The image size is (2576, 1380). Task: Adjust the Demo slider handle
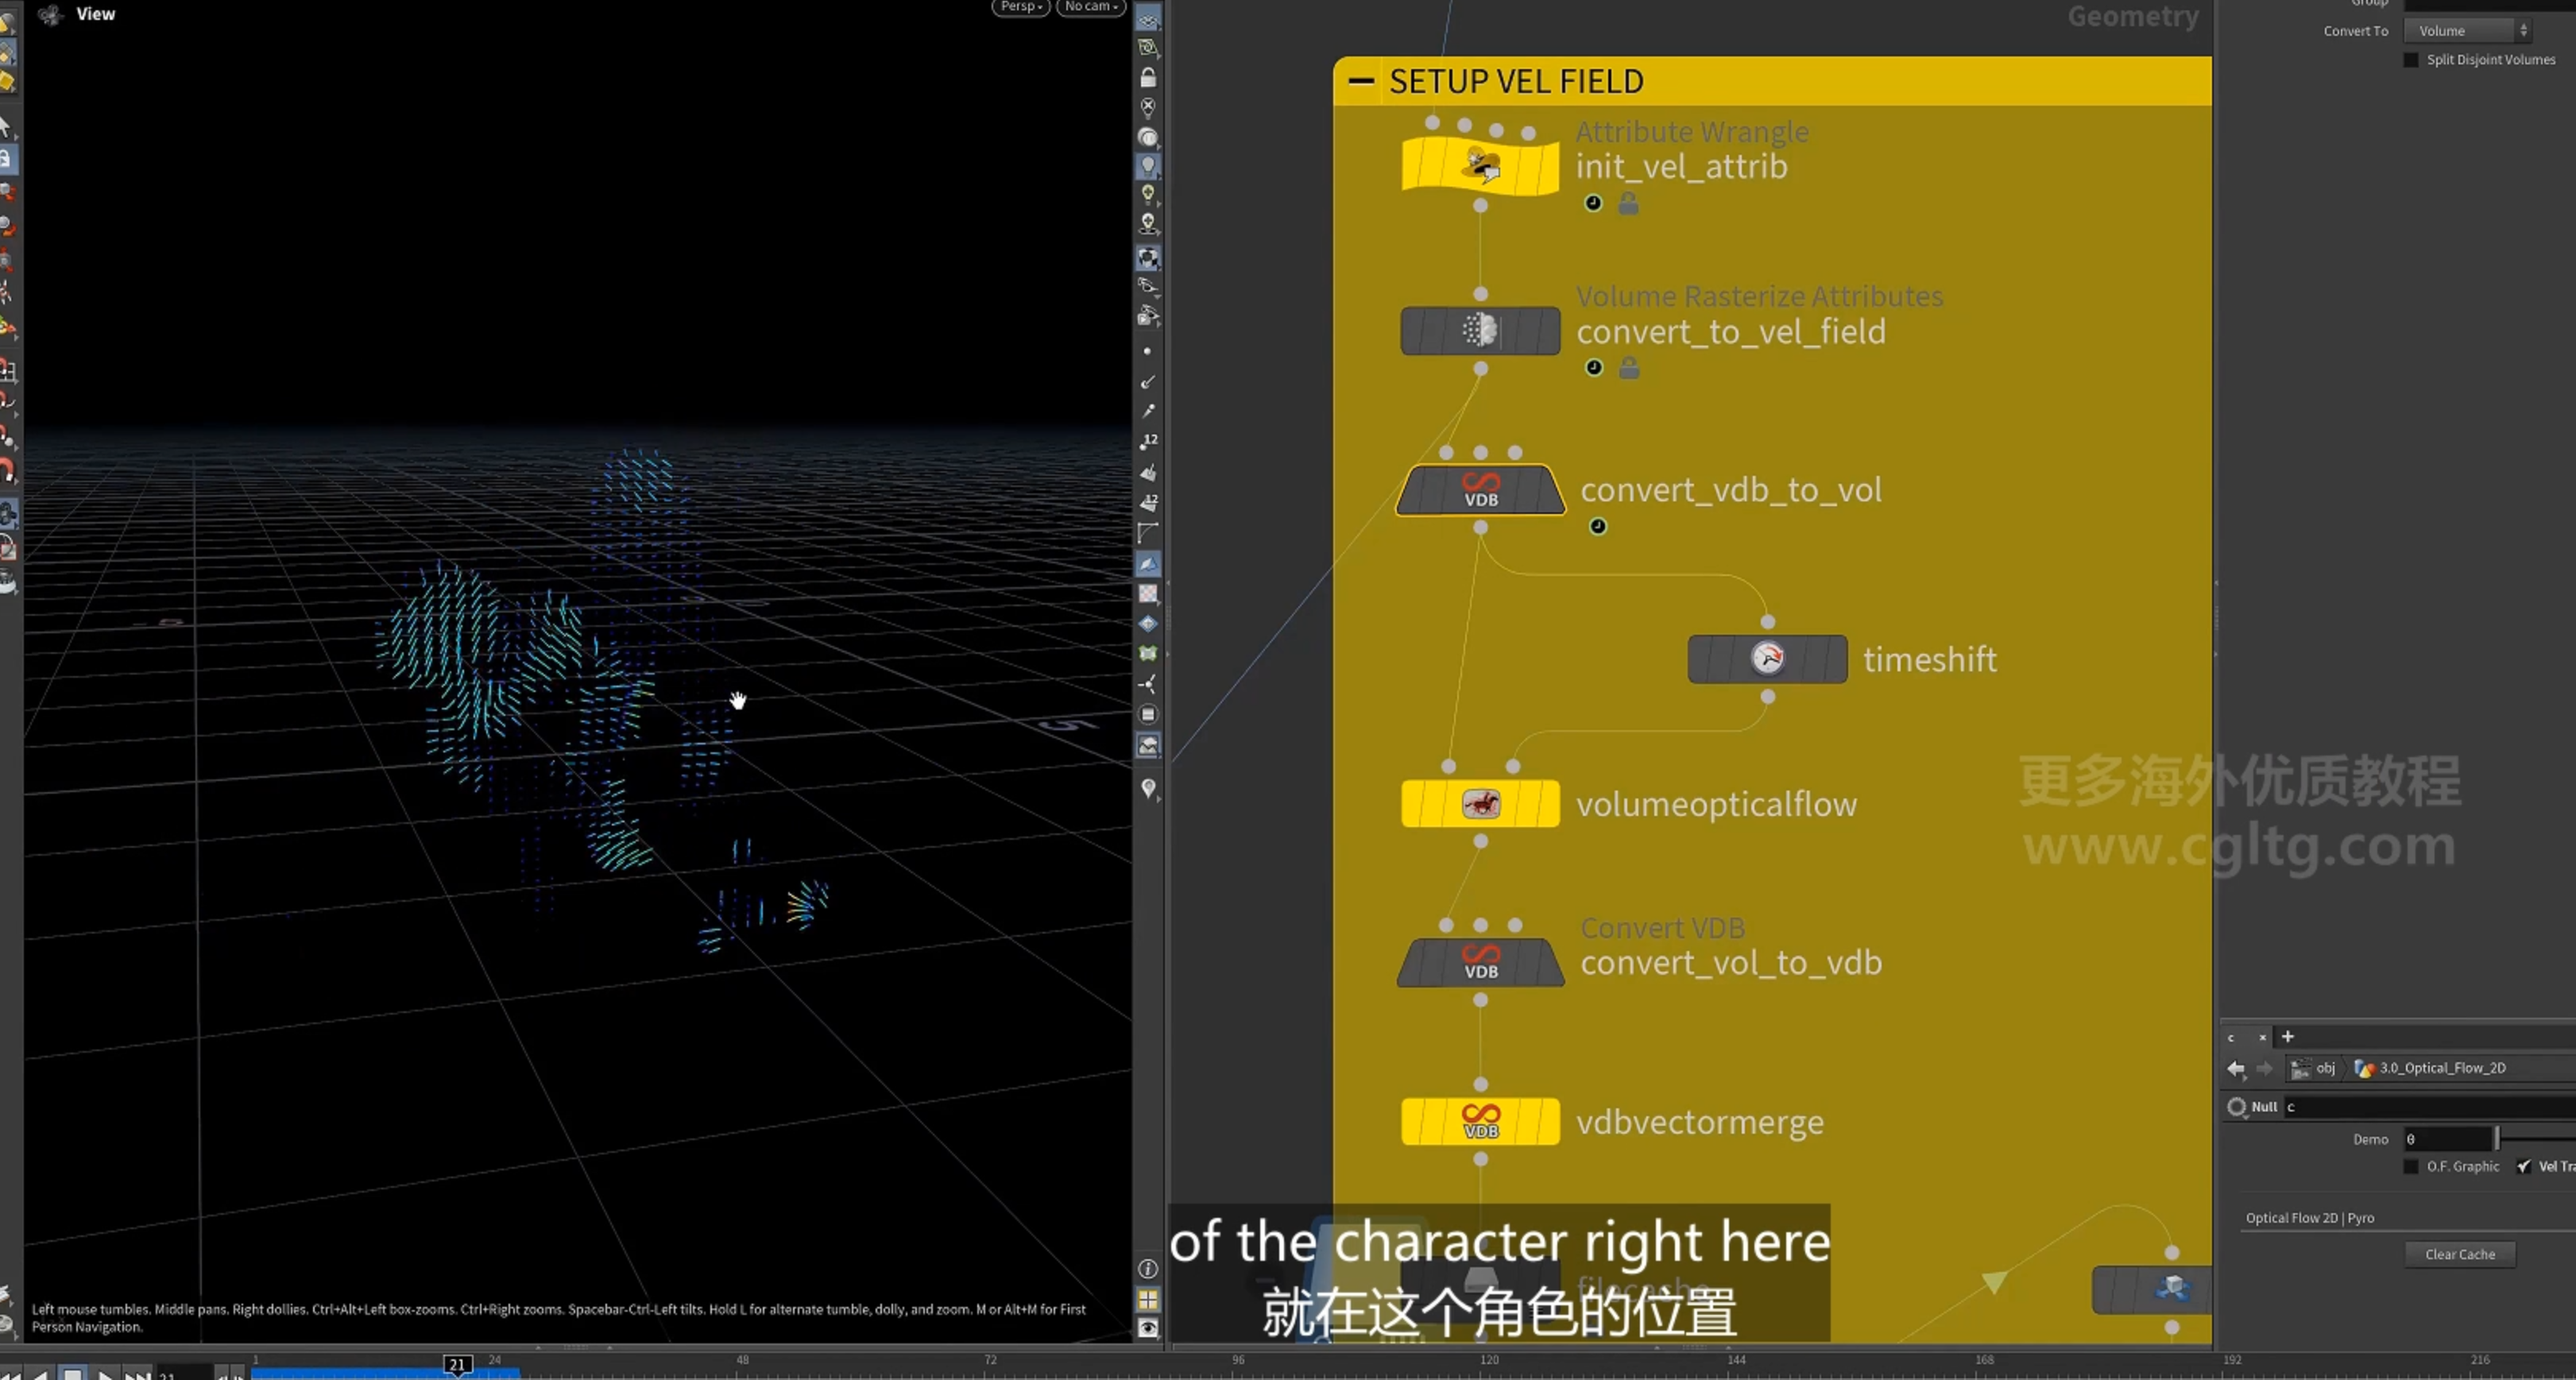(x=2497, y=1138)
